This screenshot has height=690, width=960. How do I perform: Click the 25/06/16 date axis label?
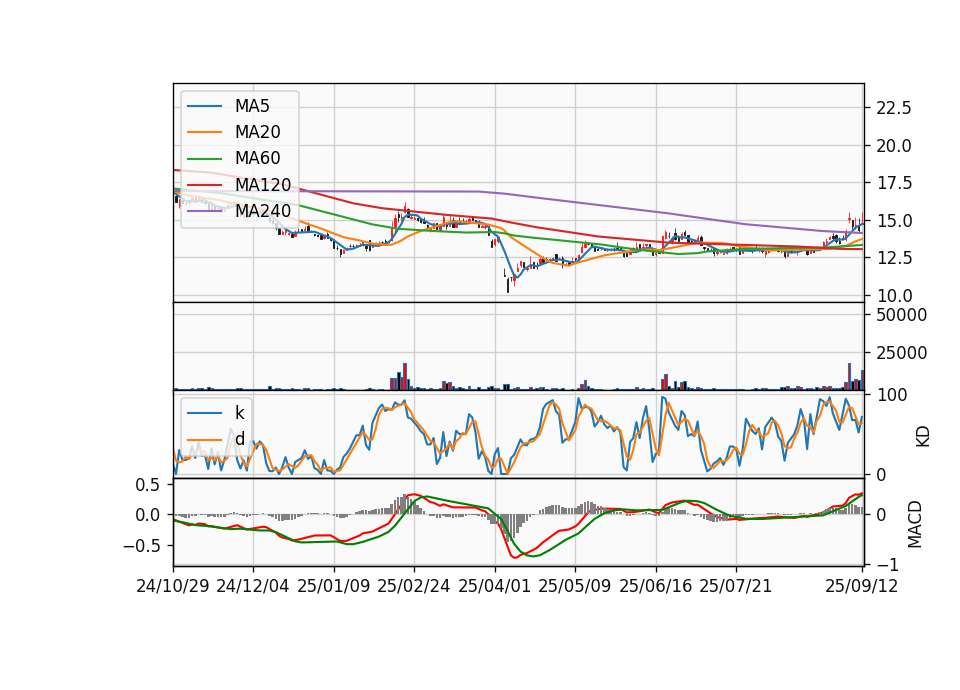tap(656, 586)
